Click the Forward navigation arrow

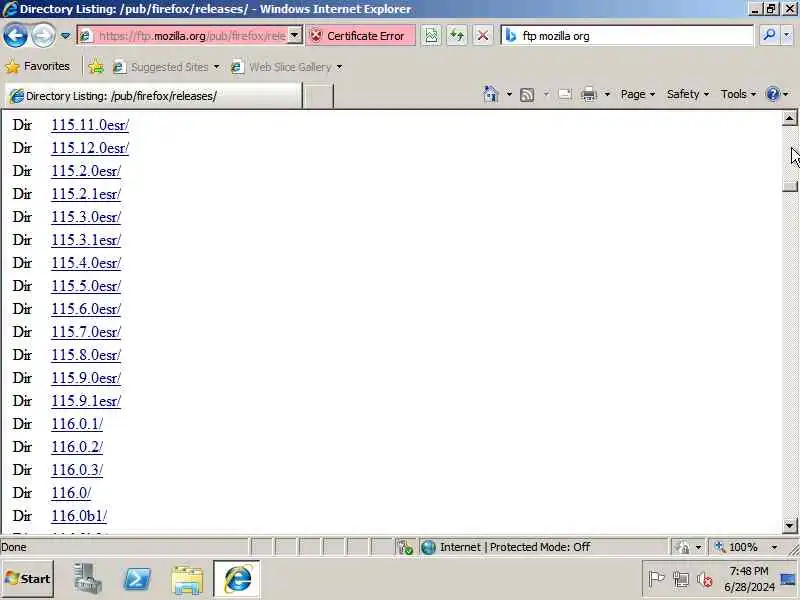click(43, 36)
